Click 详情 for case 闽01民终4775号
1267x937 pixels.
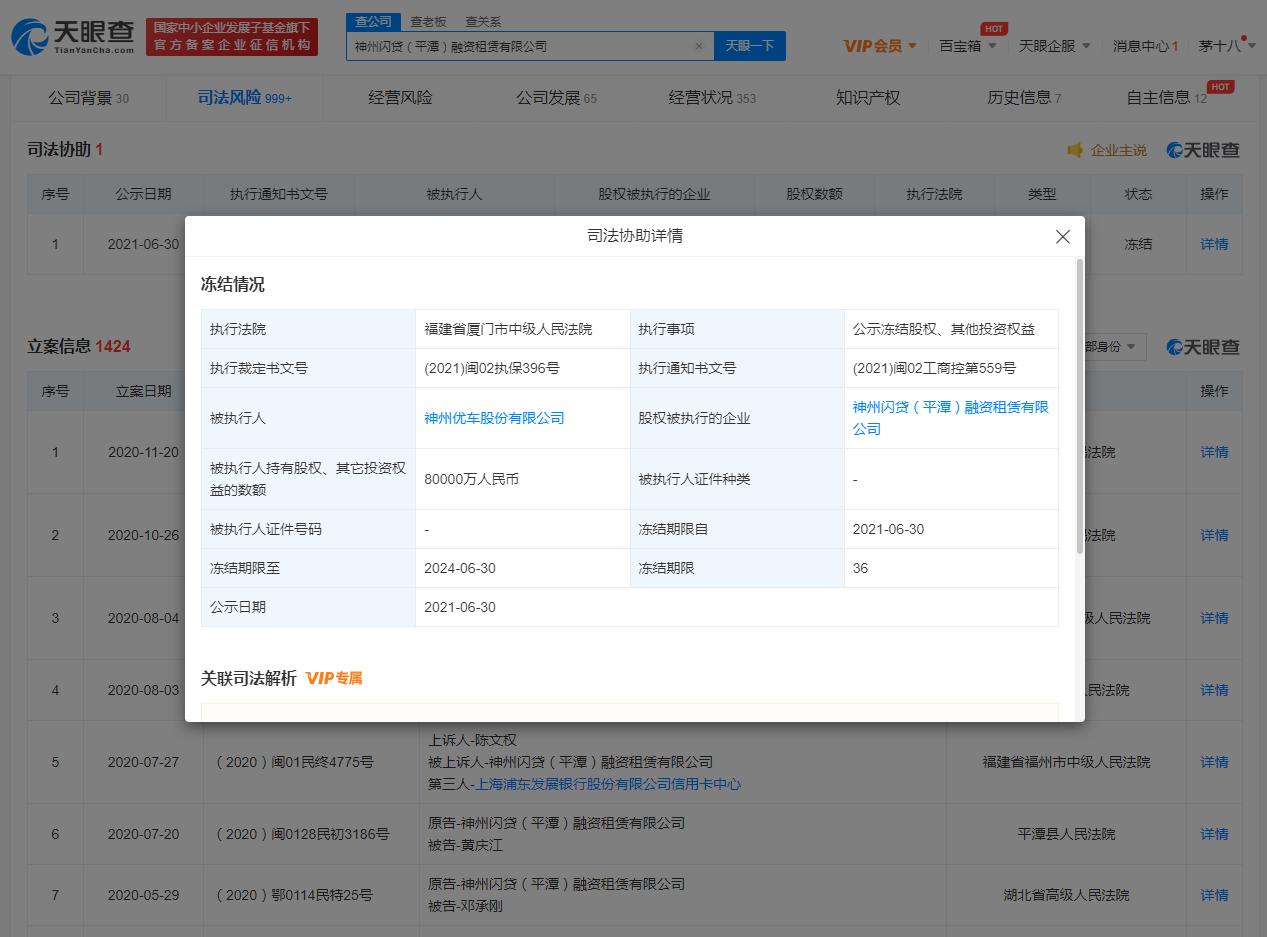pos(1213,762)
